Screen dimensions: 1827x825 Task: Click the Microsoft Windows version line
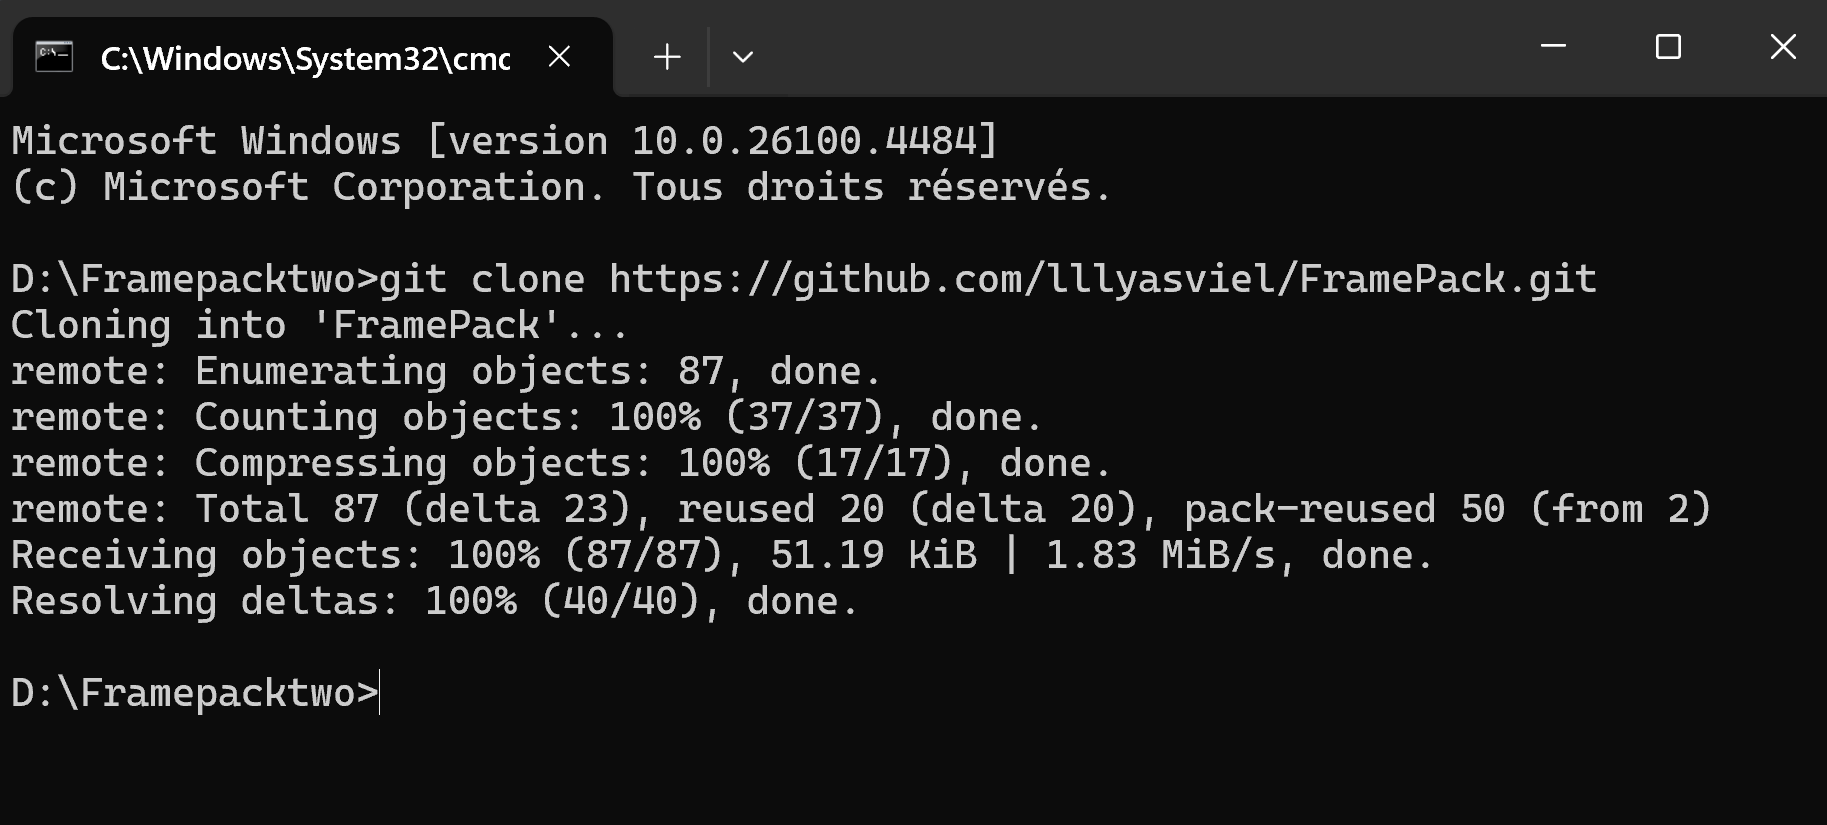(x=505, y=141)
